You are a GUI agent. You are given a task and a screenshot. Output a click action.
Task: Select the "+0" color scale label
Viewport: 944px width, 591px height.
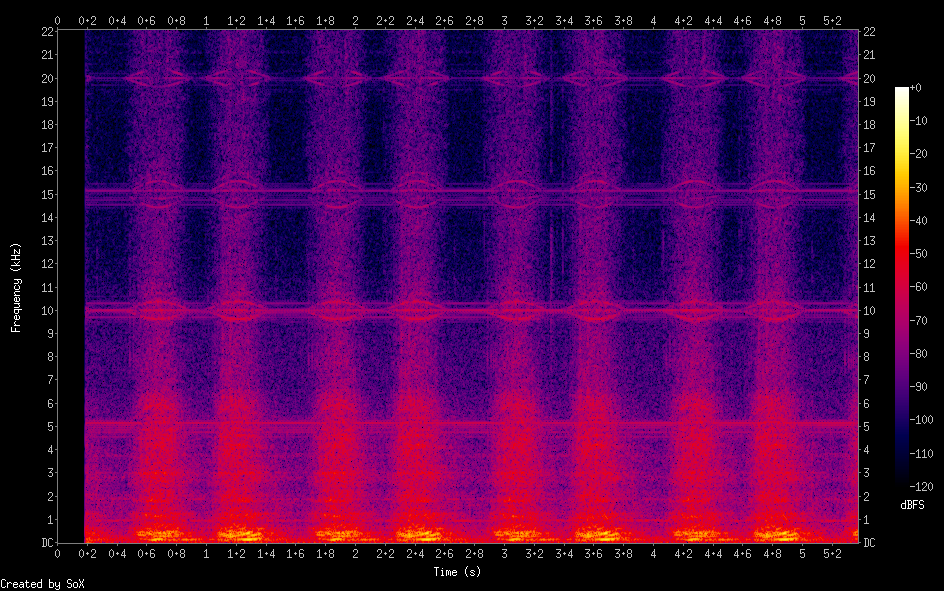click(915, 88)
